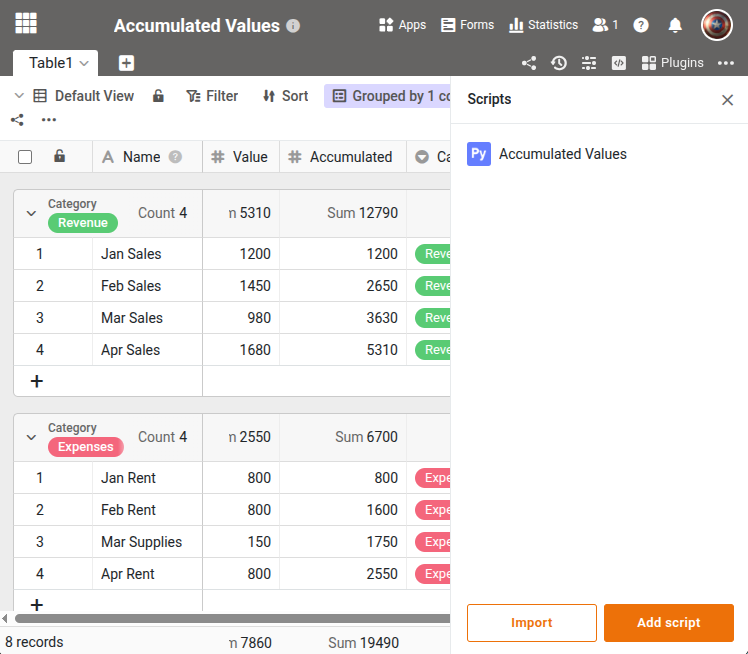Open Forms from the top bar

[467, 25]
